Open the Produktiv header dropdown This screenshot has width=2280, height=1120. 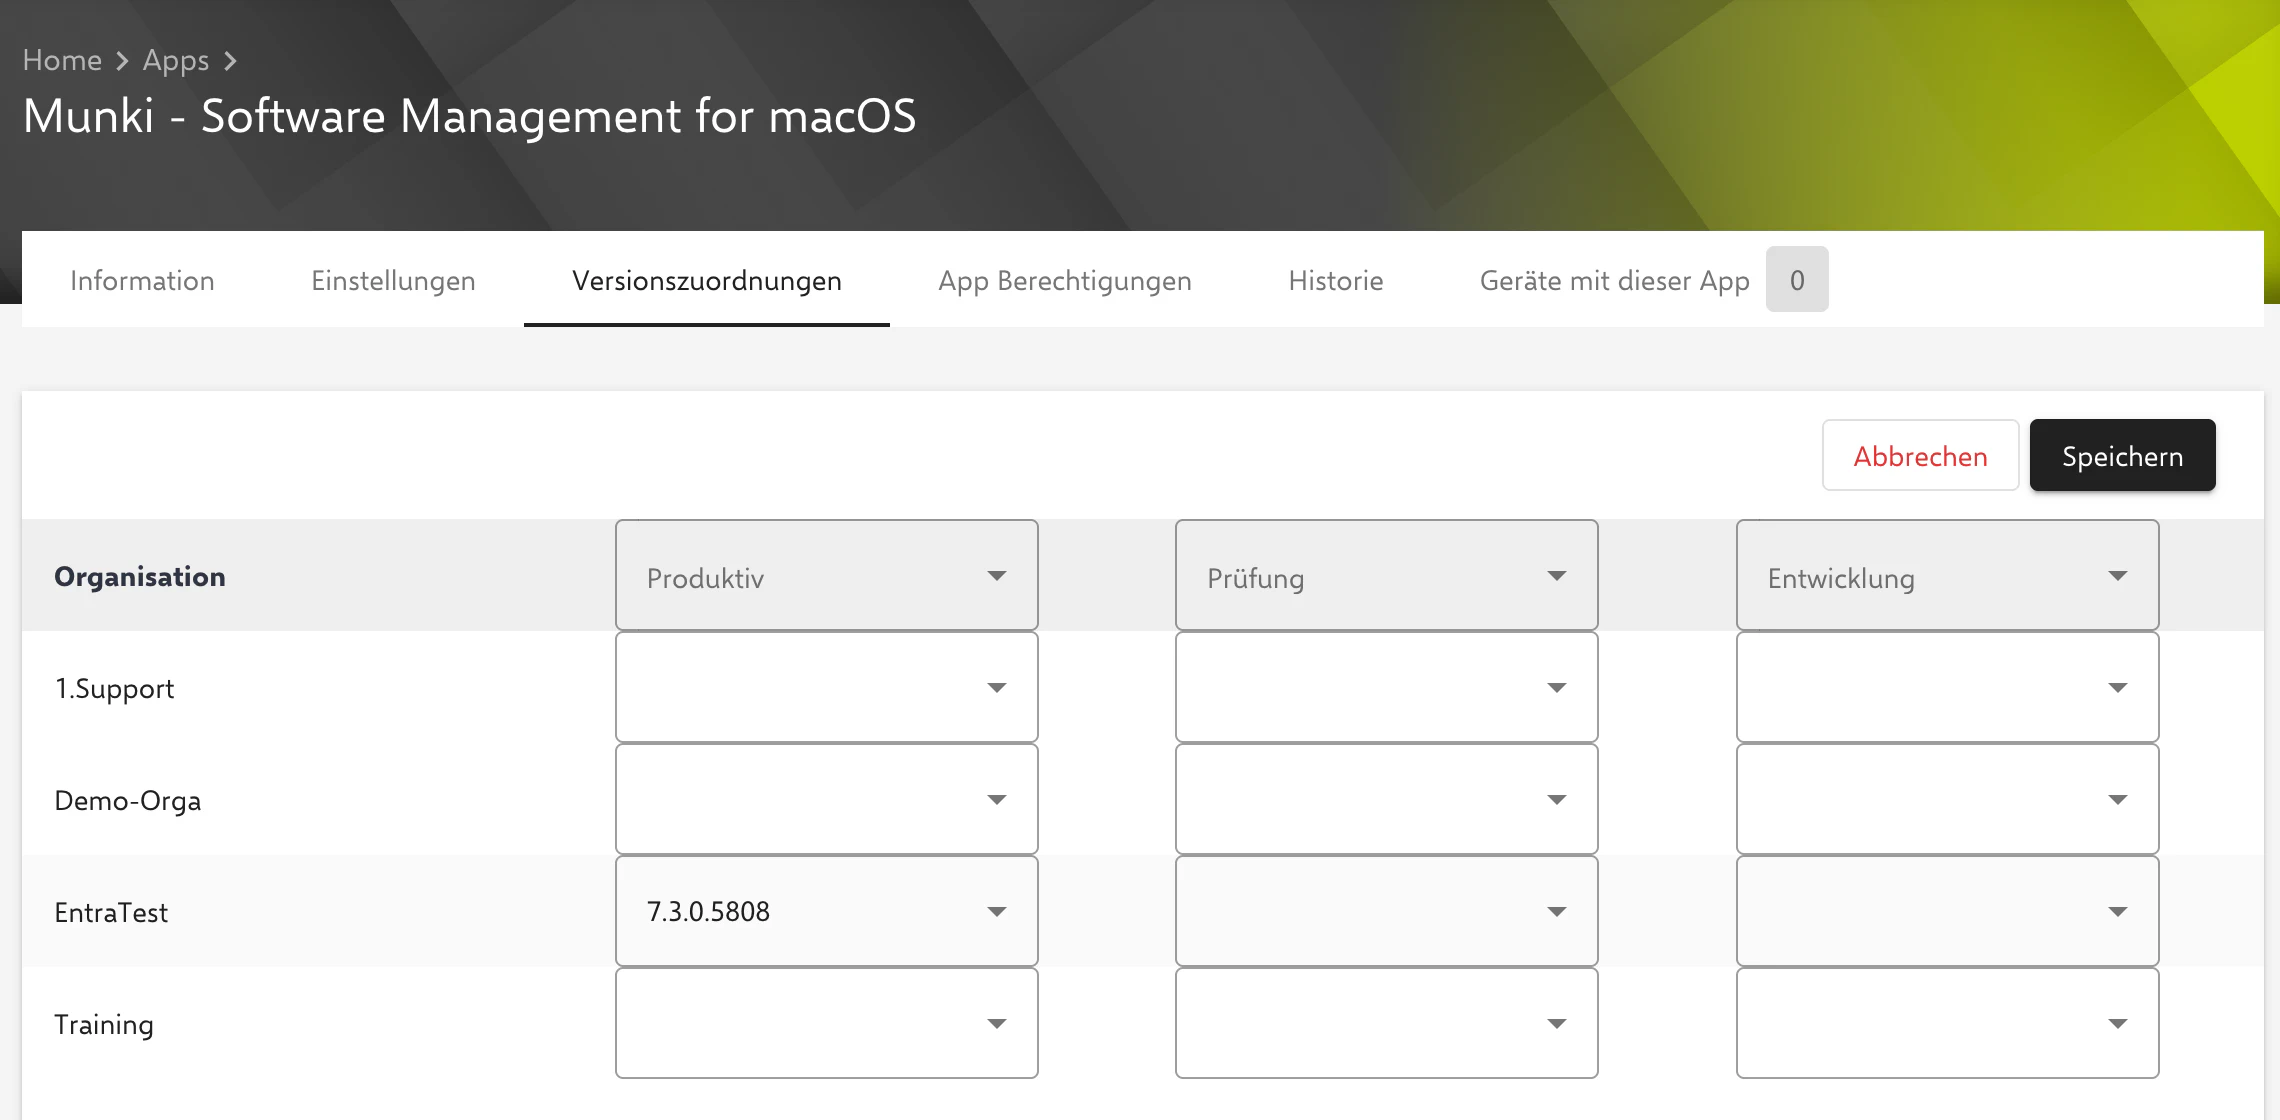[827, 575]
